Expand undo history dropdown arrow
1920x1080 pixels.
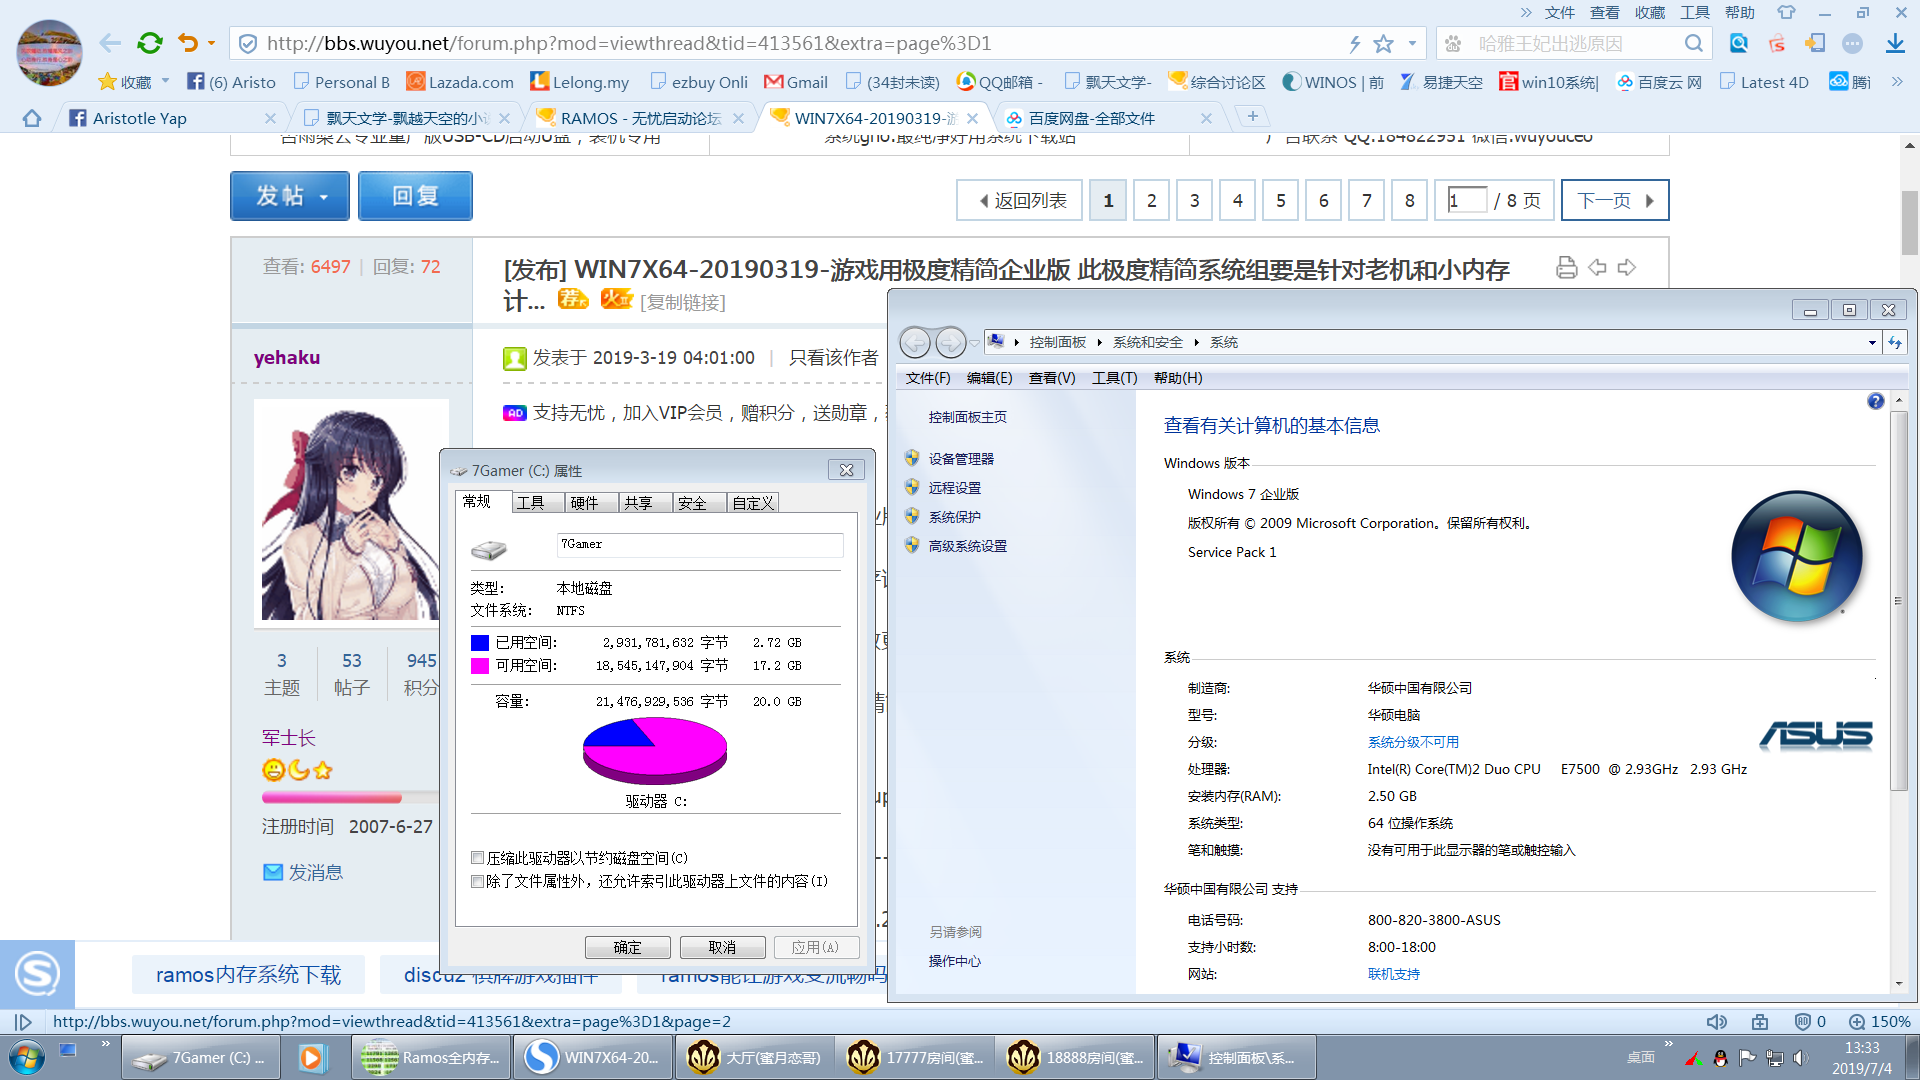pos(211,43)
